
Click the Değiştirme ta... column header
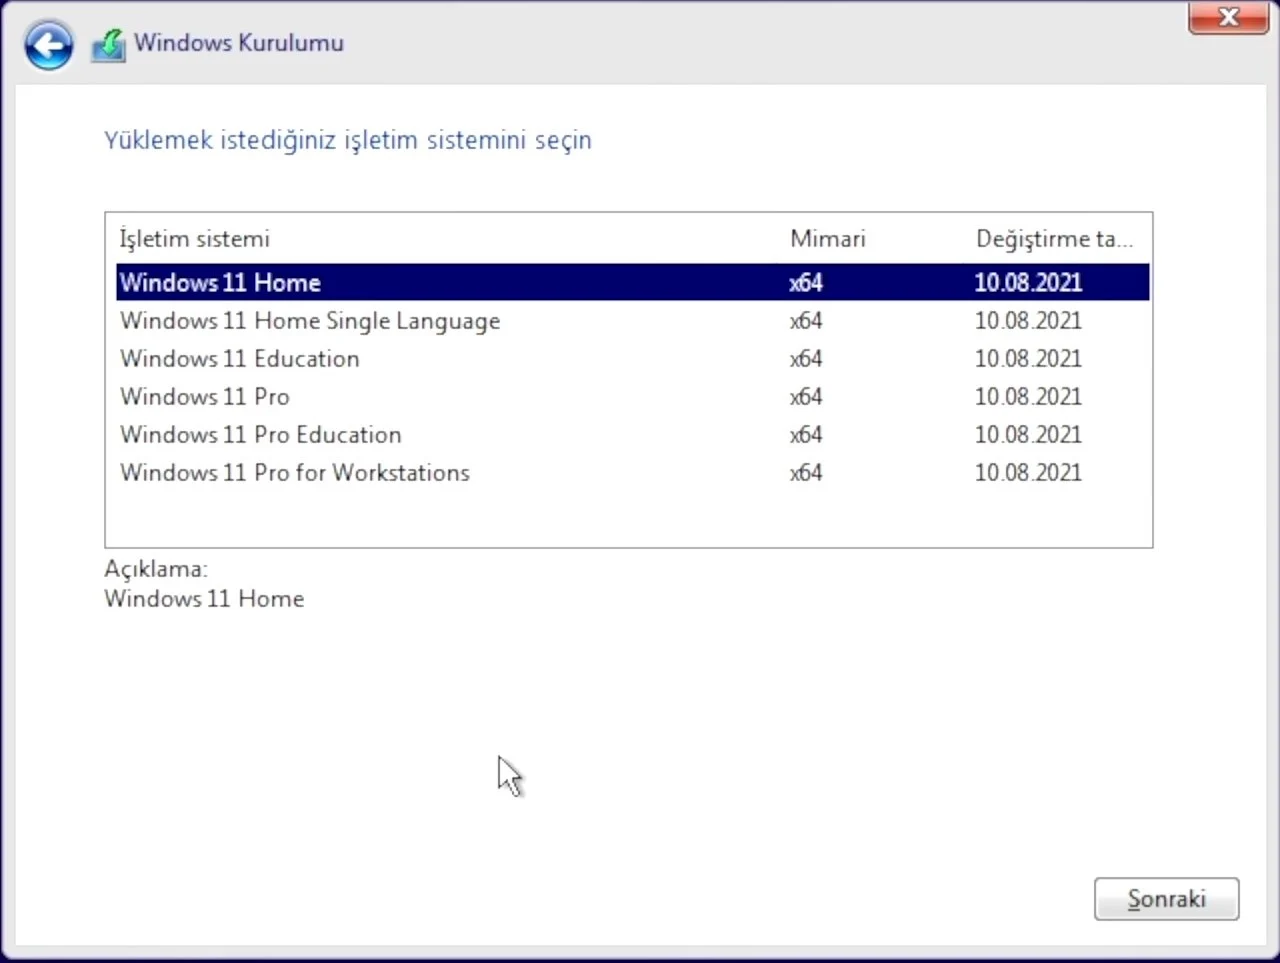click(1054, 239)
